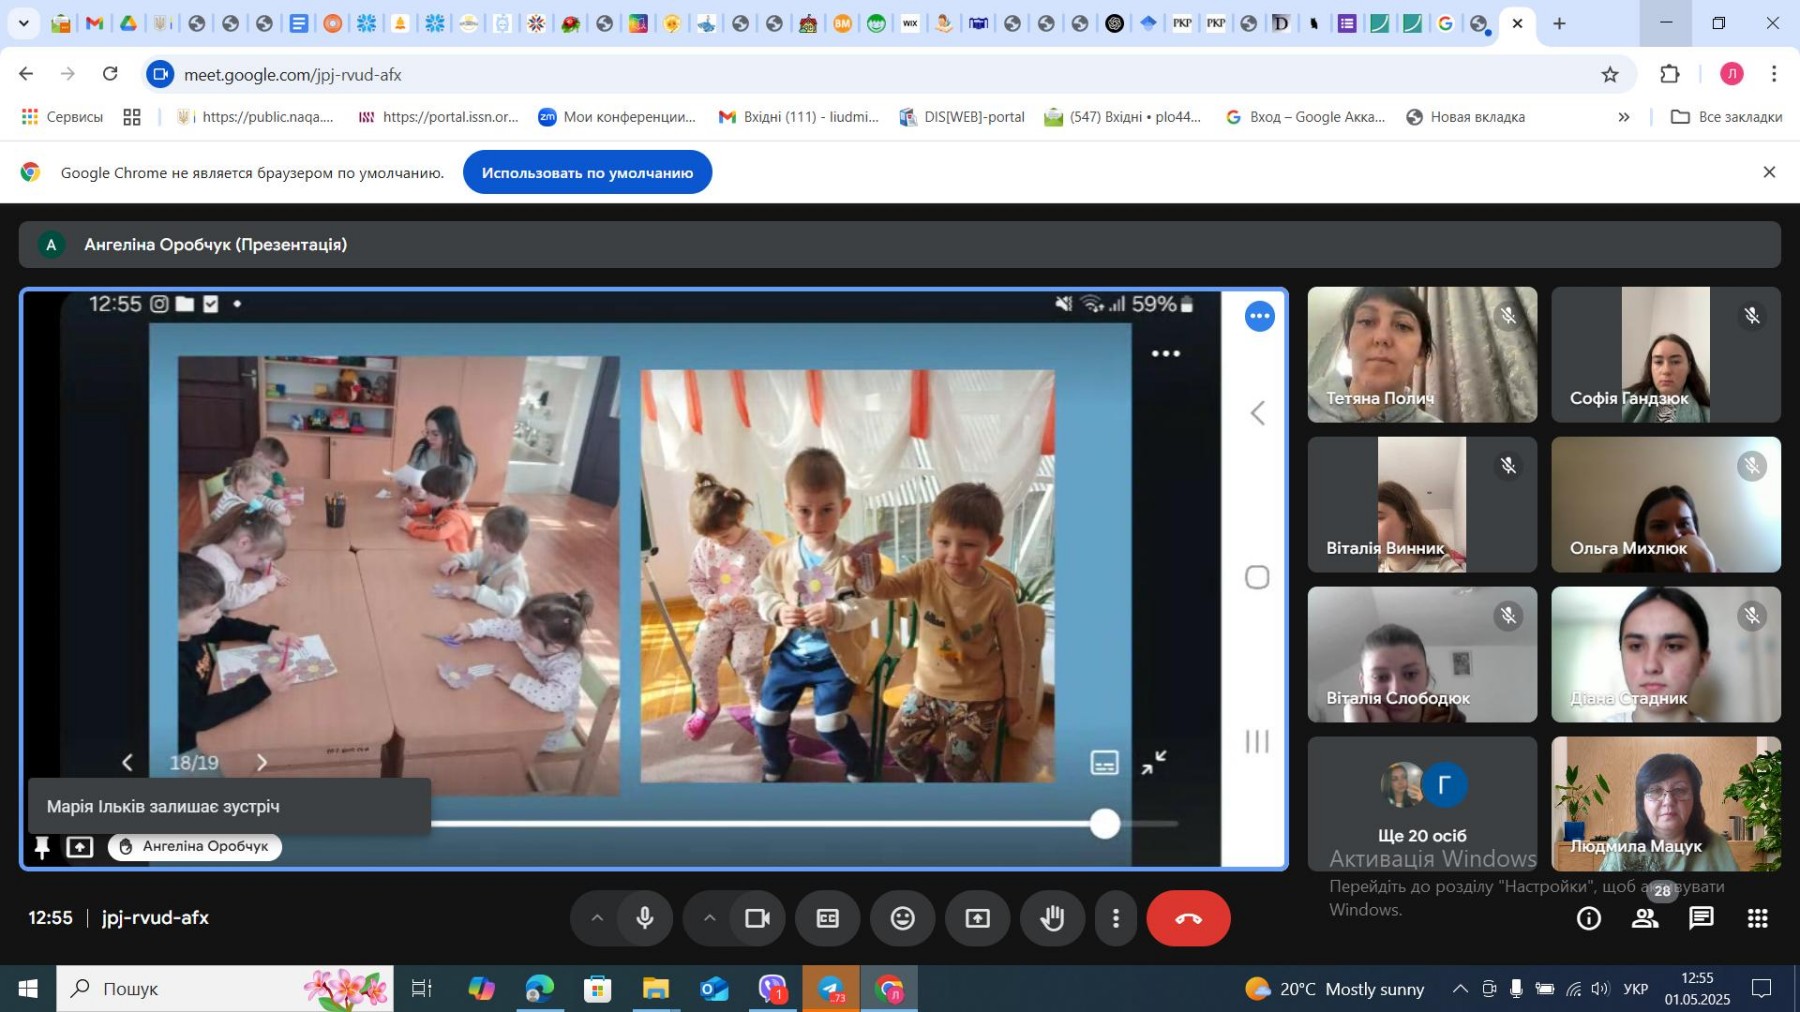
Task: Toggle the camera on or off
Action: click(757, 918)
